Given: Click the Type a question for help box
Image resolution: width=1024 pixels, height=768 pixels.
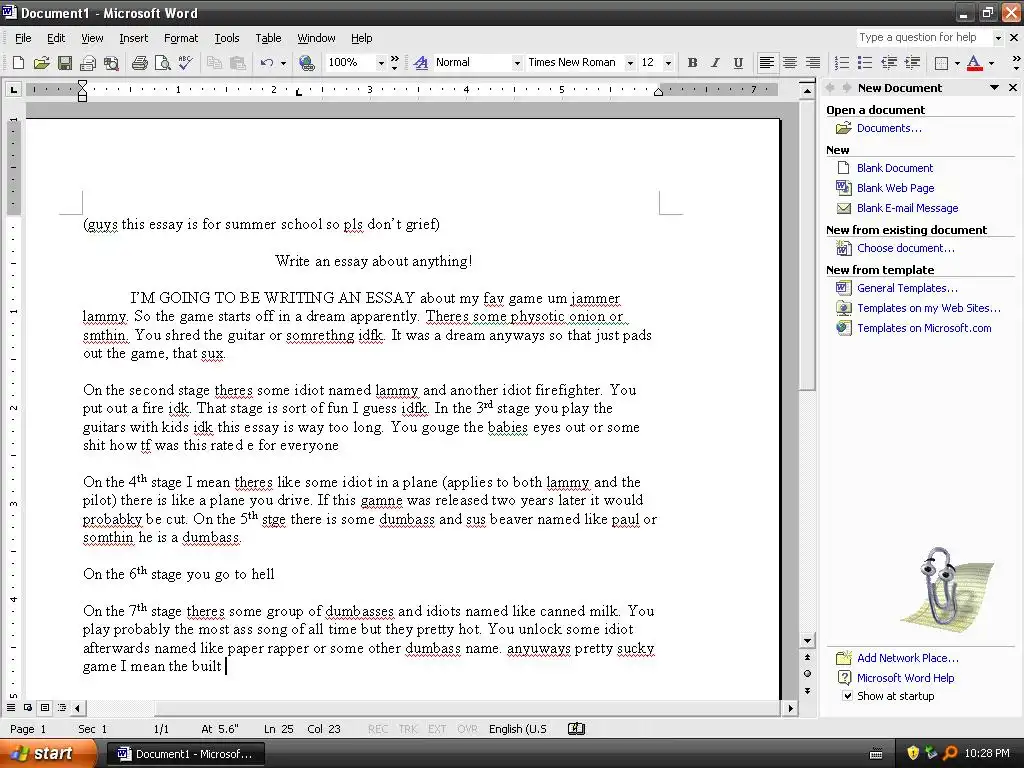Looking at the screenshot, I should (x=924, y=37).
